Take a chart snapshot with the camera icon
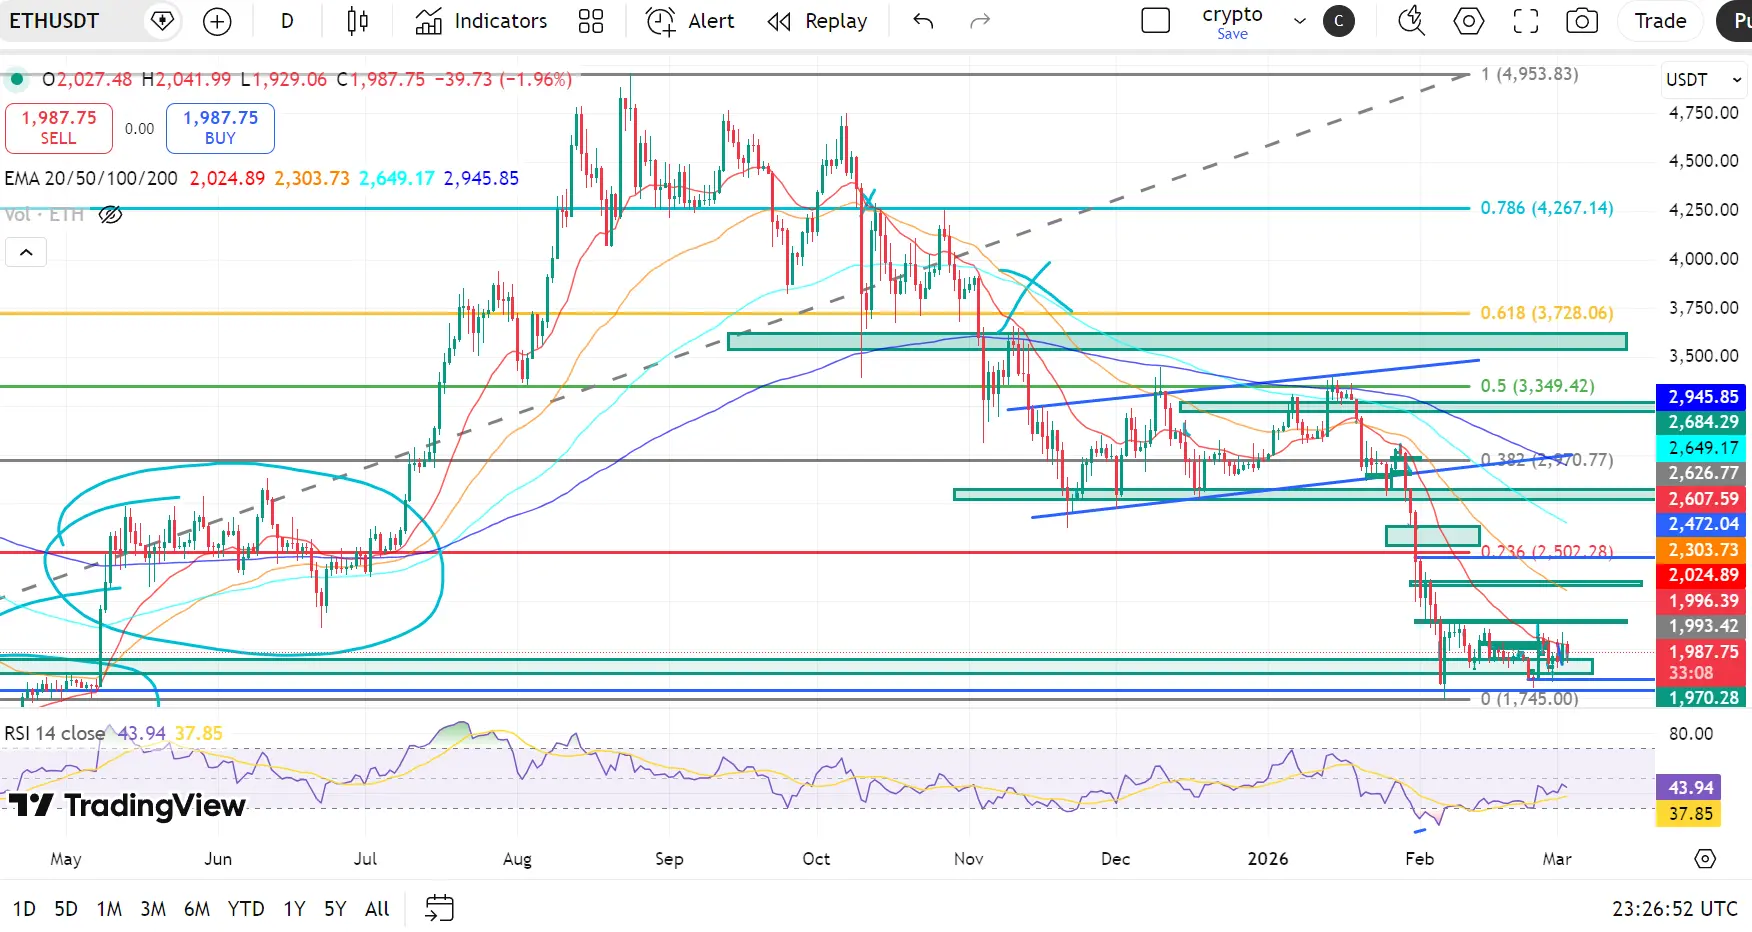1752x932 pixels. [x=1582, y=21]
